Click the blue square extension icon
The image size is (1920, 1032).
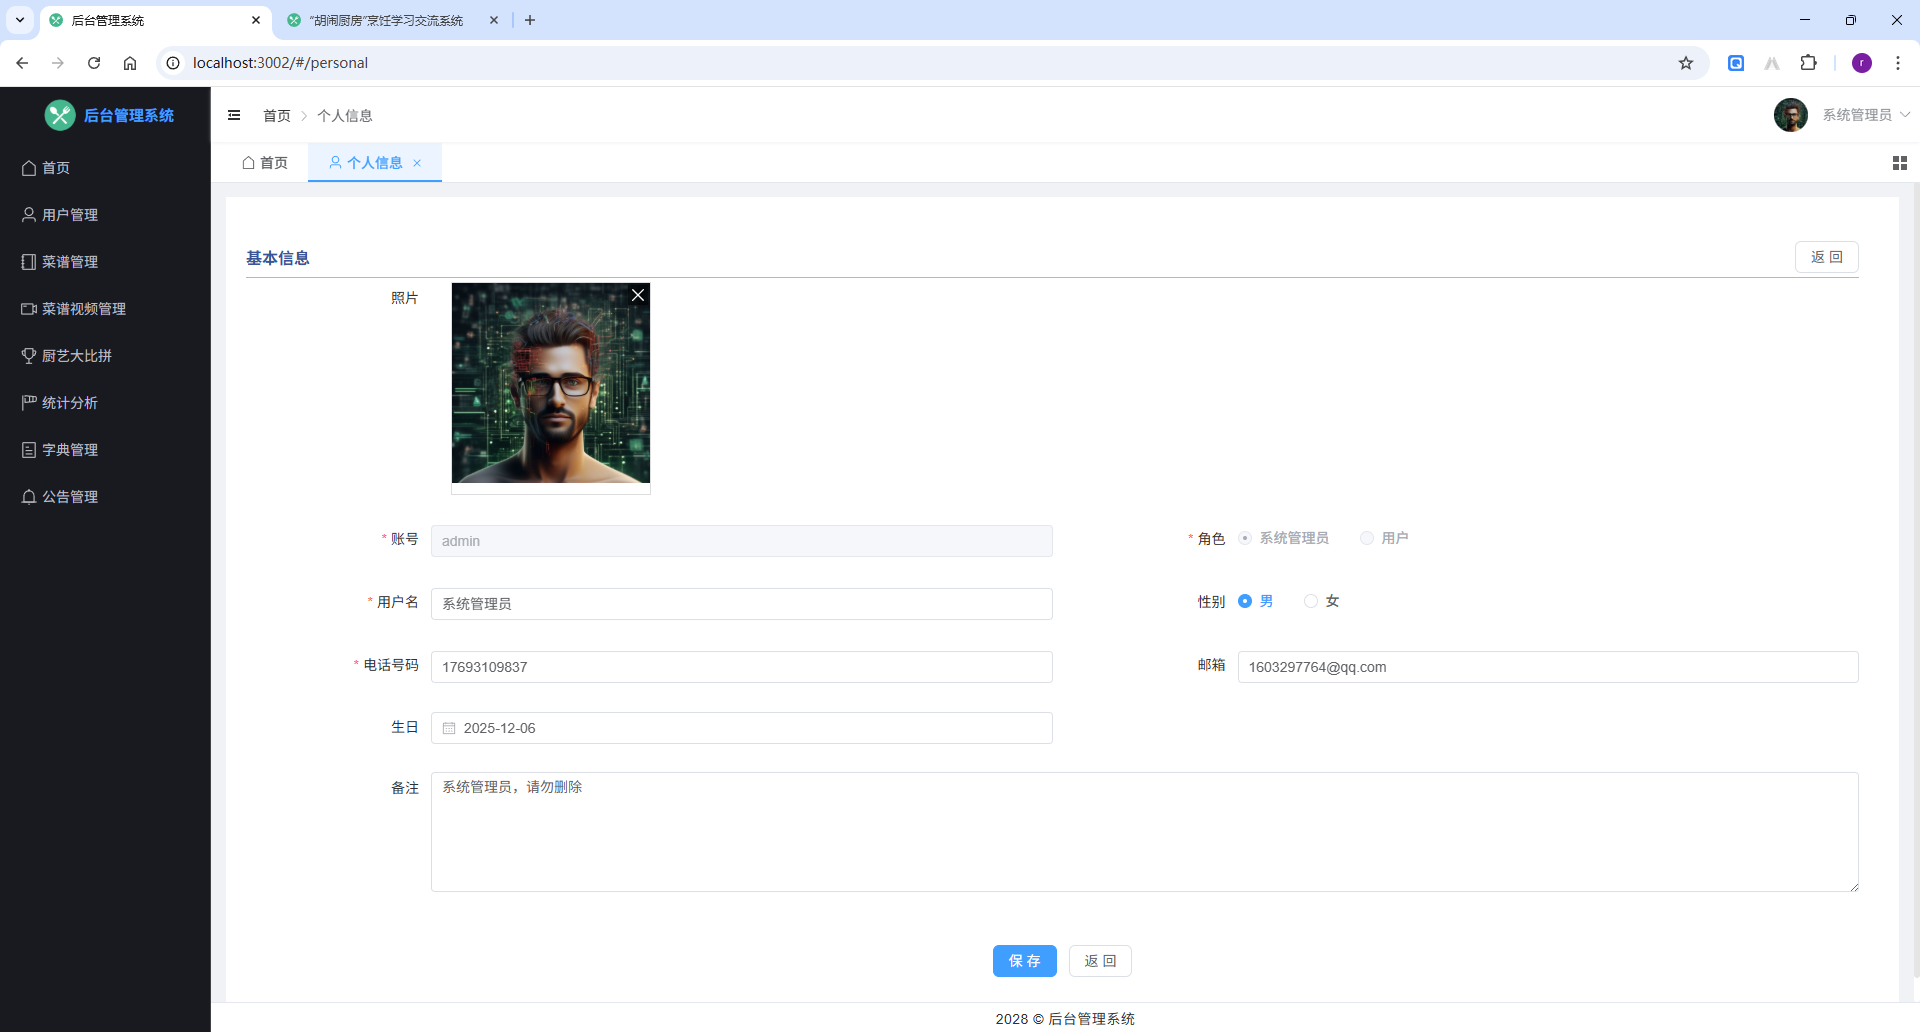coord(1736,63)
